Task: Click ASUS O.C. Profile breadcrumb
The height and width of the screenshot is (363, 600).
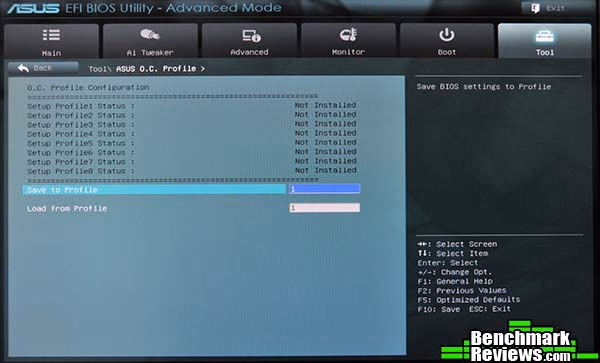Action: tap(156, 69)
